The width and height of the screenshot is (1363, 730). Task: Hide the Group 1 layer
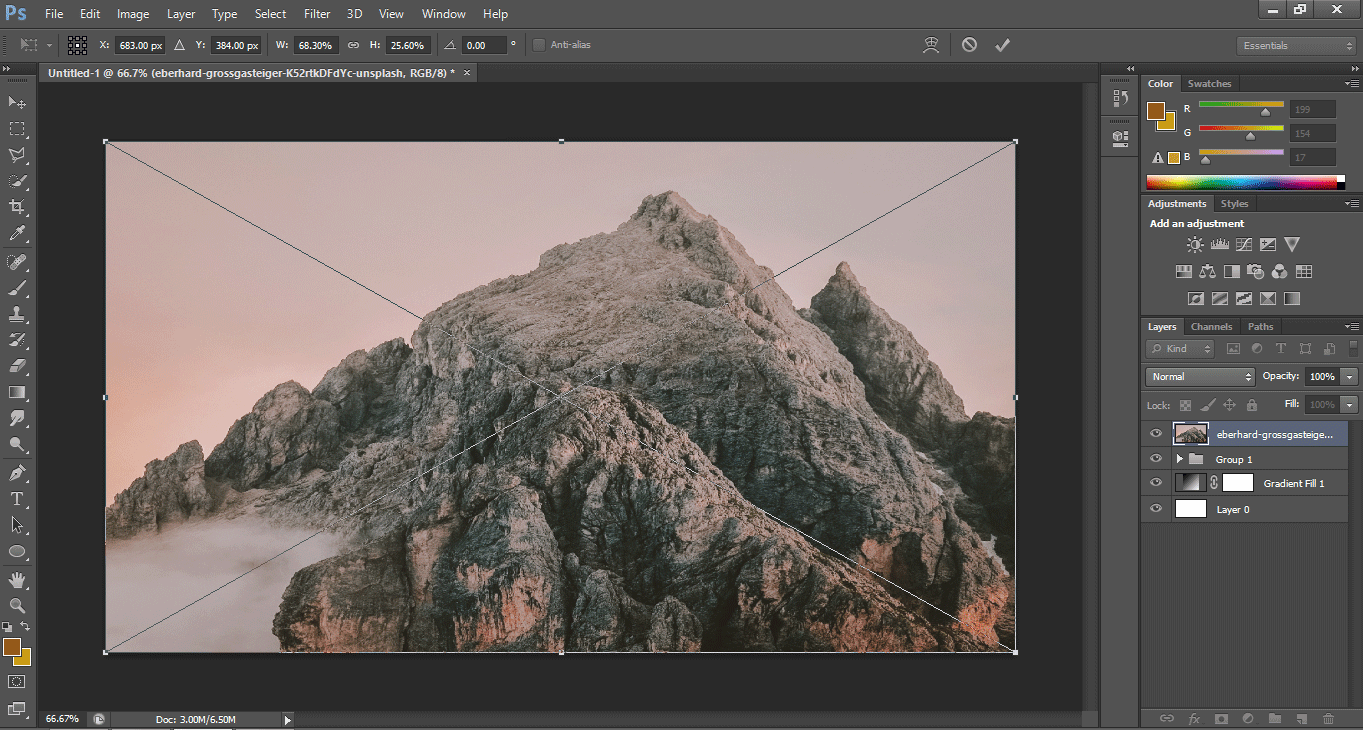pos(1155,458)
